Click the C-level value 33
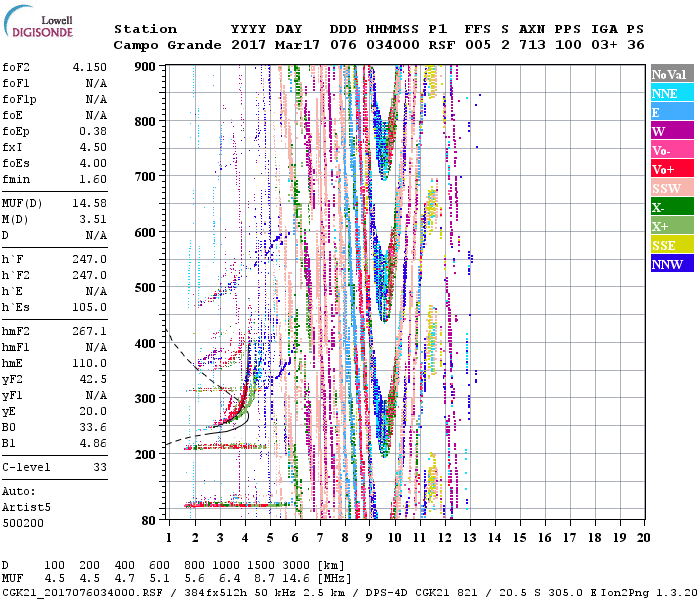Viewport: 700px width, 600px height. 100,467
